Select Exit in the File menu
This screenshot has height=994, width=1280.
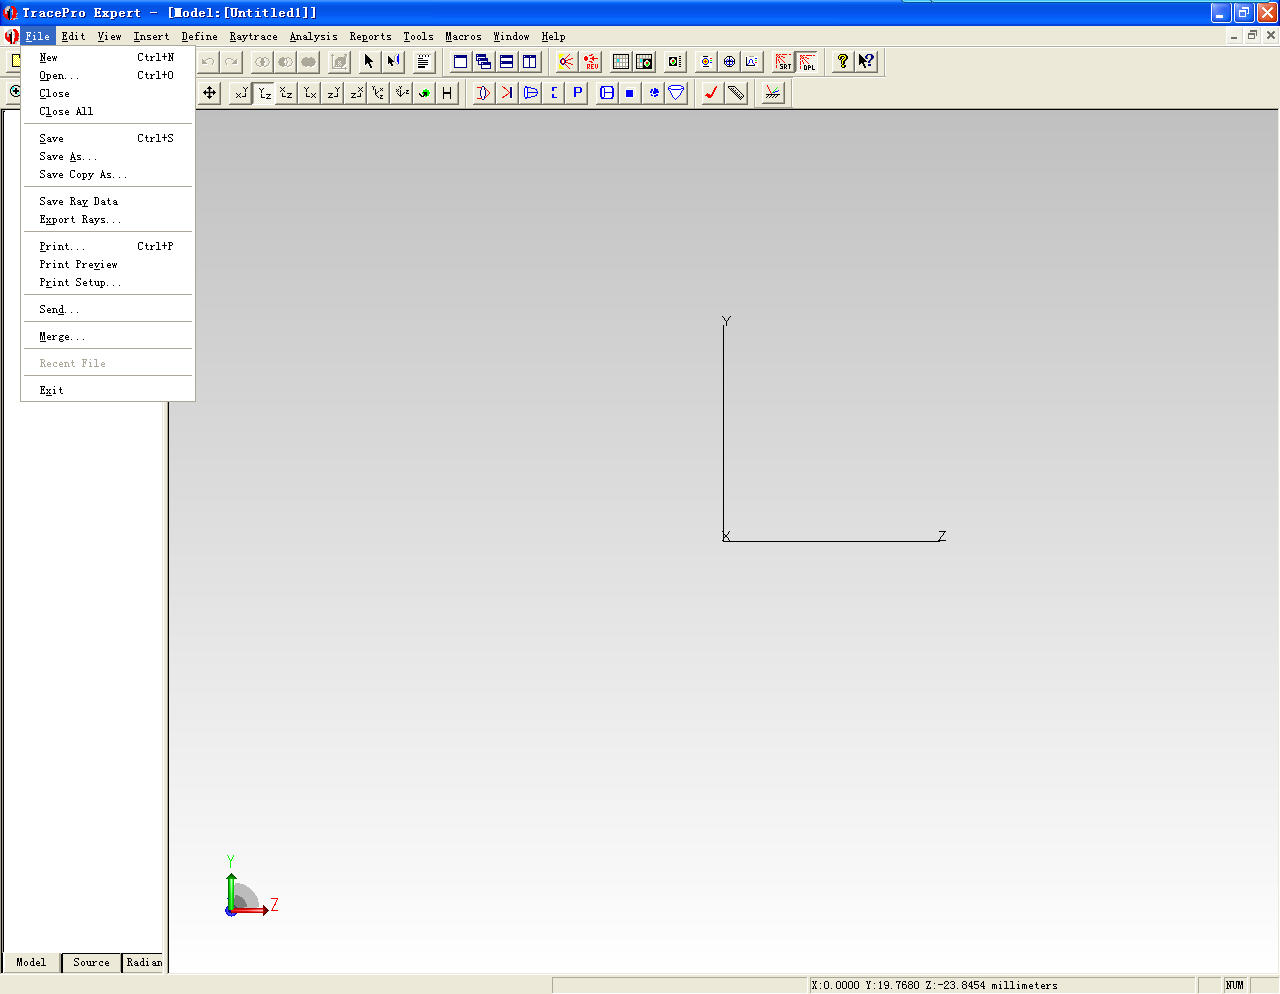pyautogui.click(x=108, y=391)
